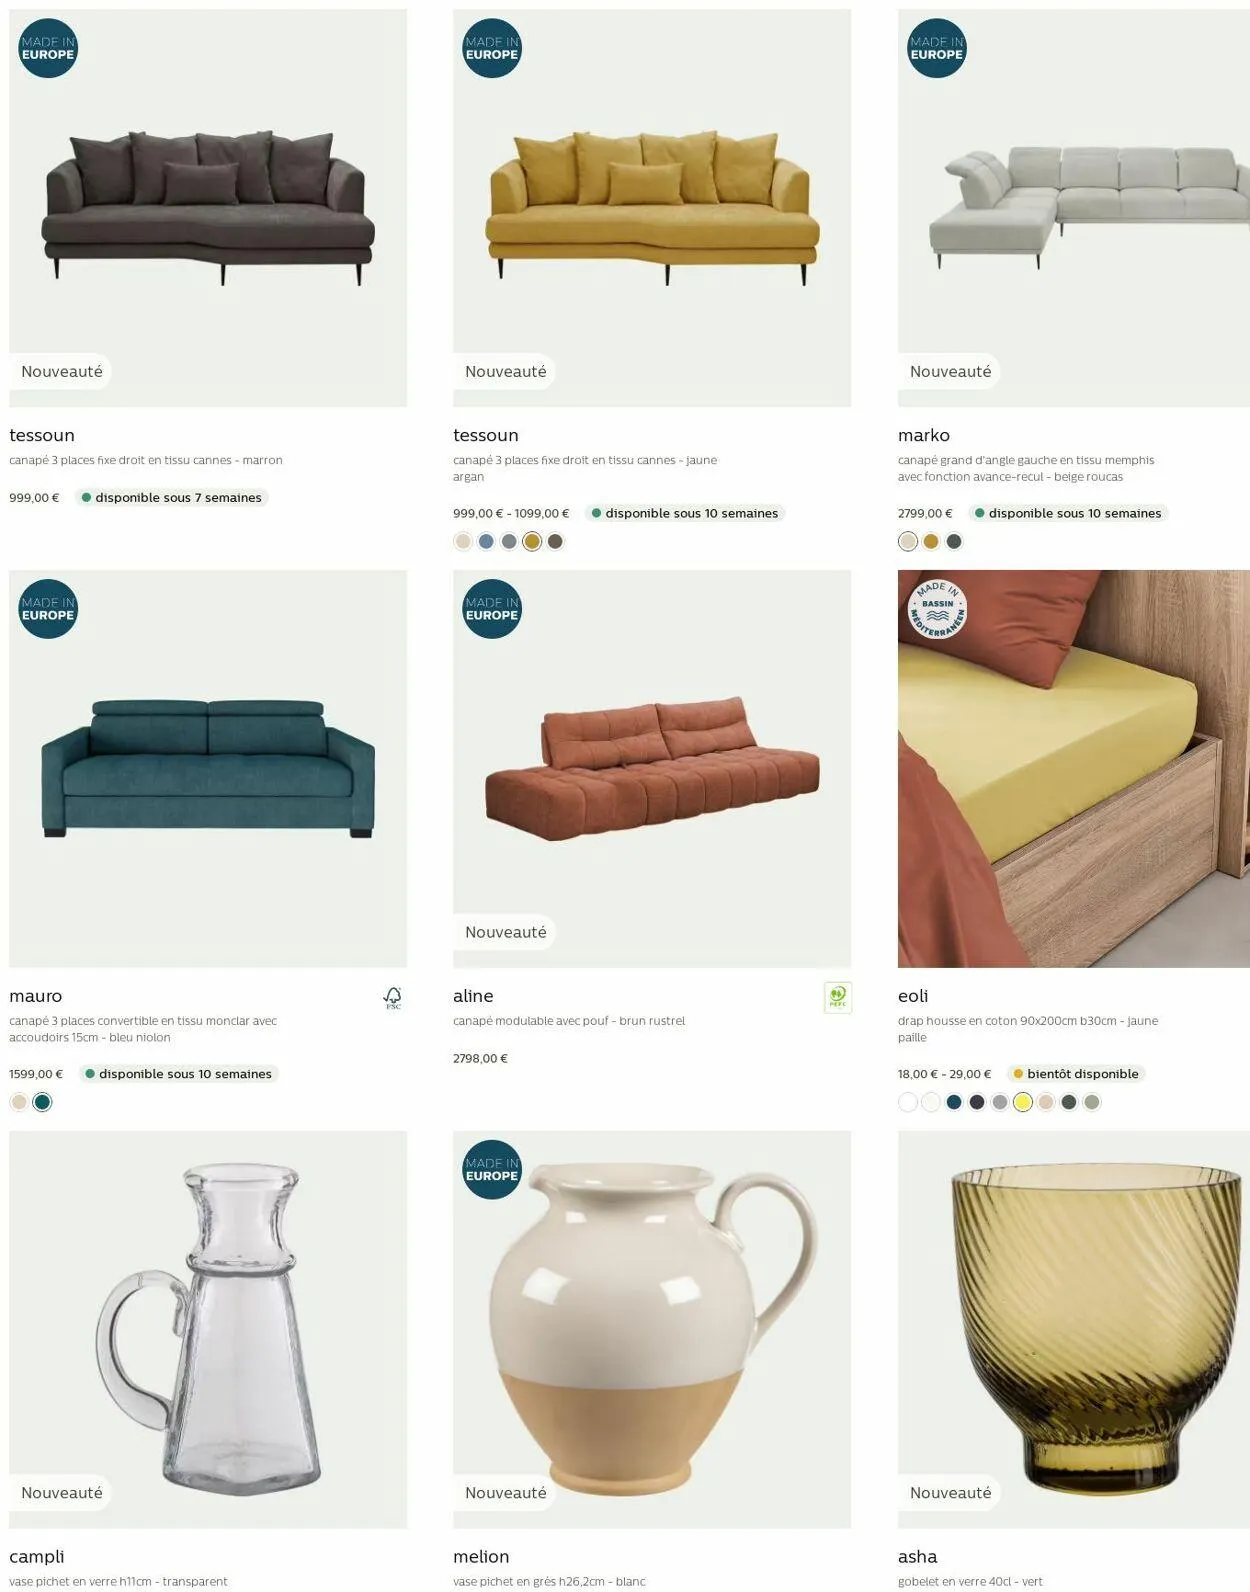Open the aline modular sofa title link
This screenshot has width=1250, height=1592.
pyautogui.click(x=473, y=996)
